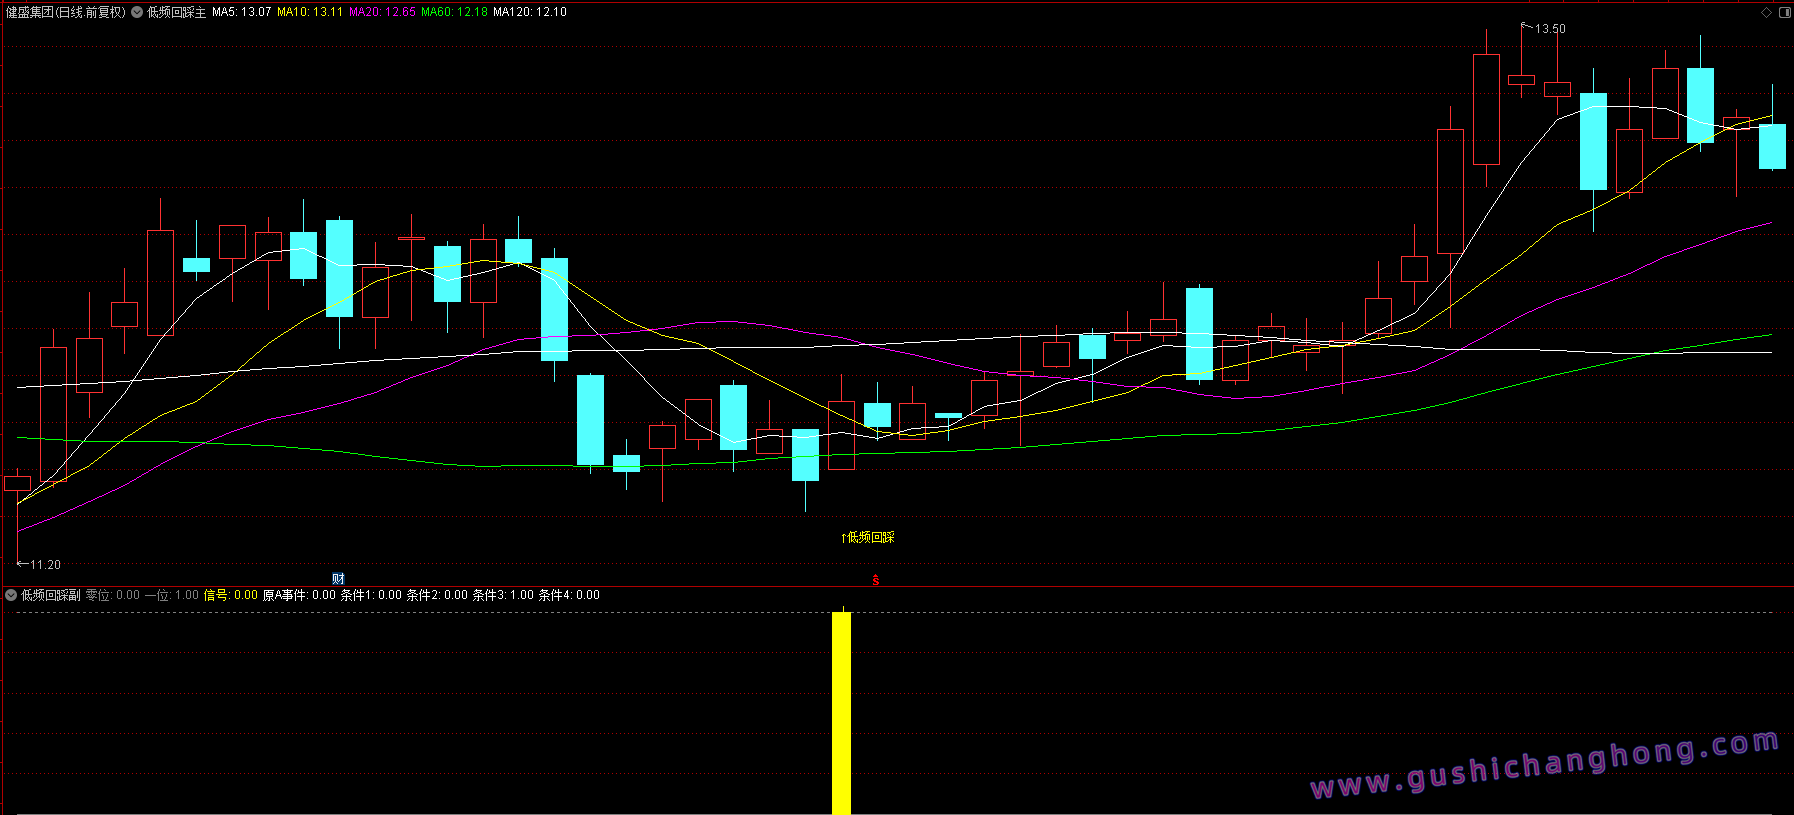Click the yellow signal bar in sub-chart
Screen dimensions: 1794x815
click(842, 713)
